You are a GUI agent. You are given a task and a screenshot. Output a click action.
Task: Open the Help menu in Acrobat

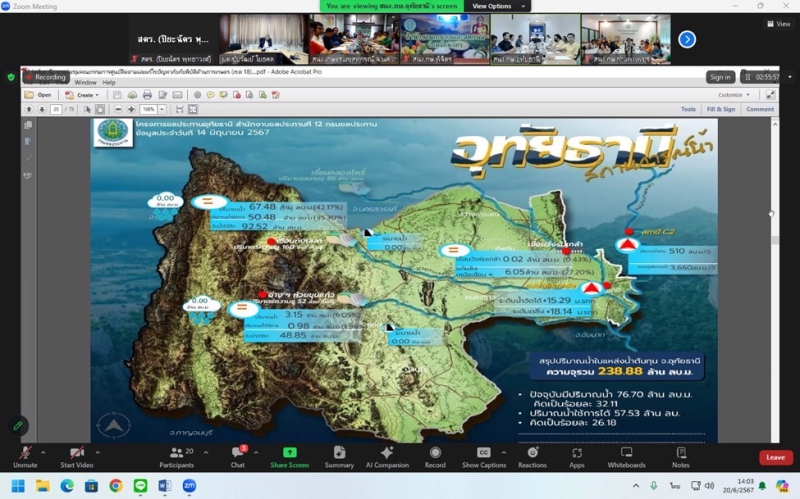point(109,82)
